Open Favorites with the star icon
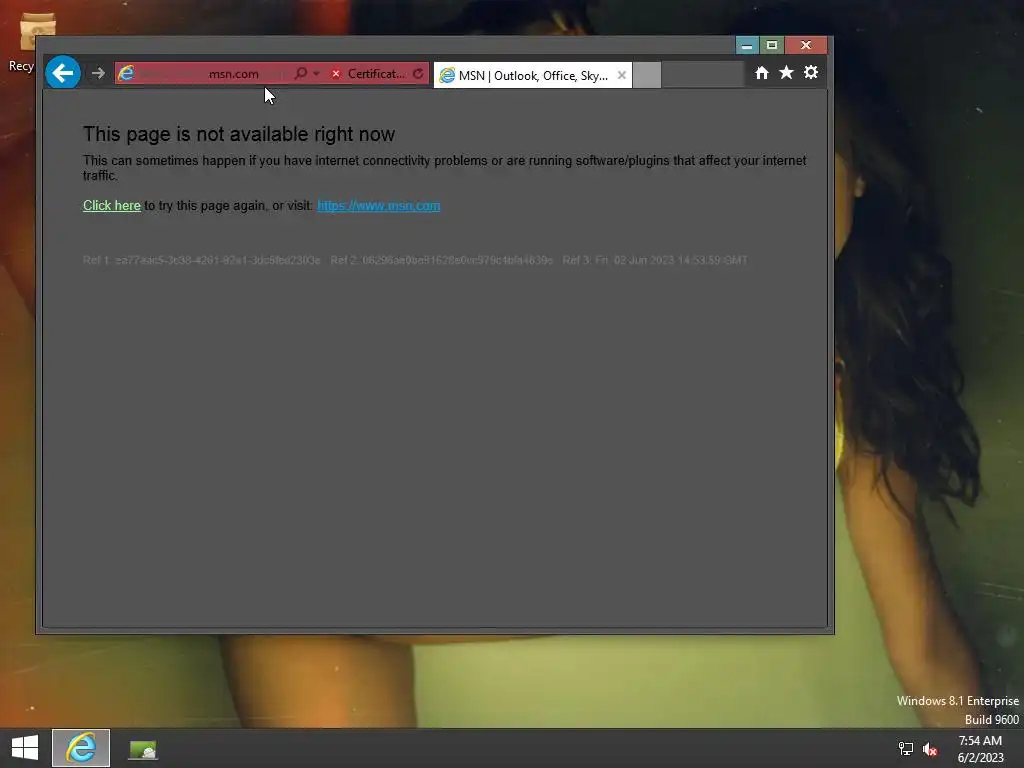This screenshot has height=768, width=1024. coord(786,72)
